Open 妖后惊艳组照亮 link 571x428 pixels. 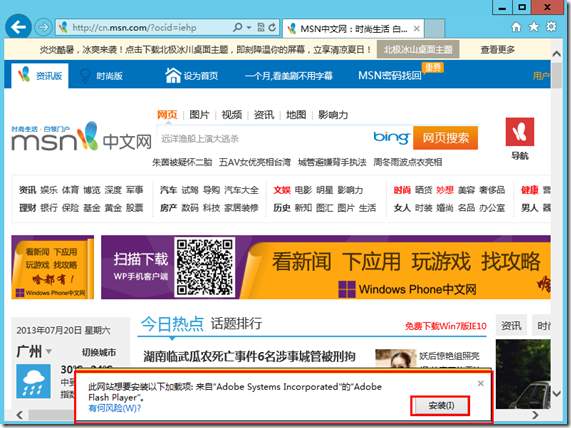449,356
